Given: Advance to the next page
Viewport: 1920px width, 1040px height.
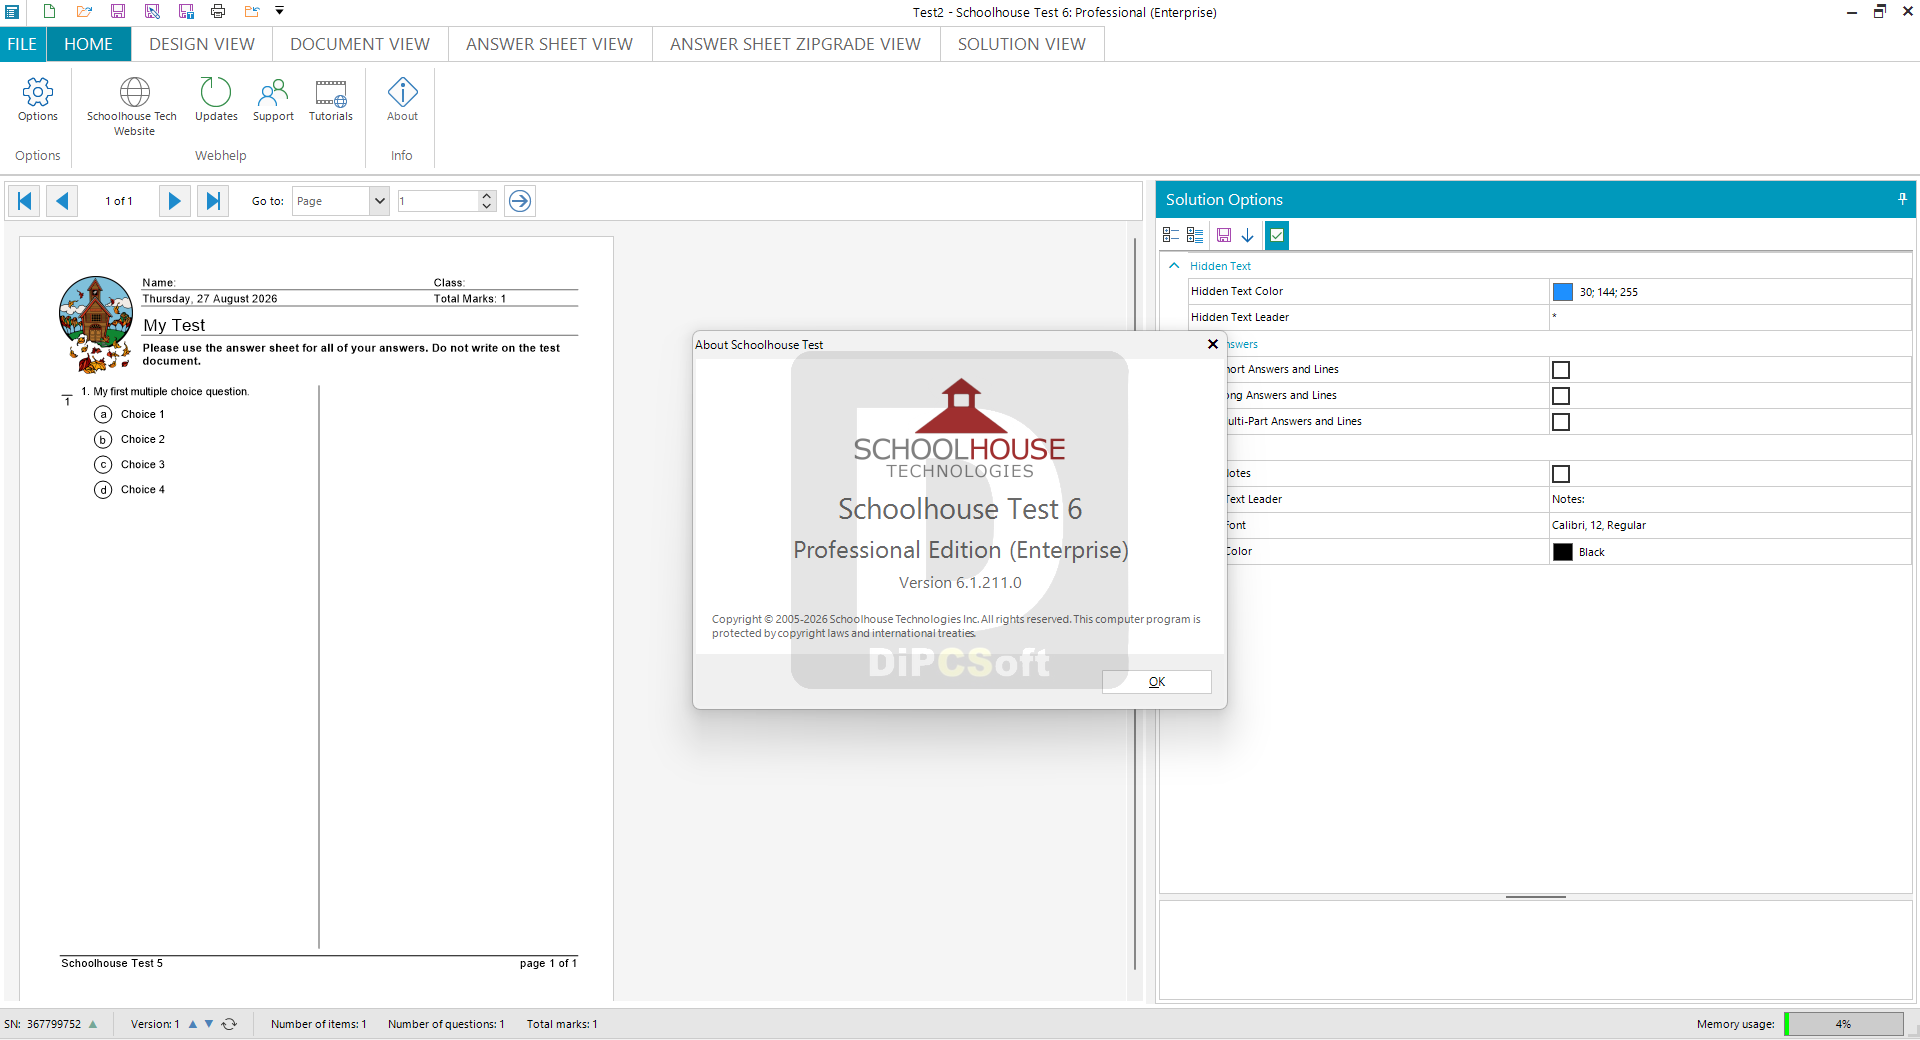Looking at the screenshot, I should coord(174,201).
